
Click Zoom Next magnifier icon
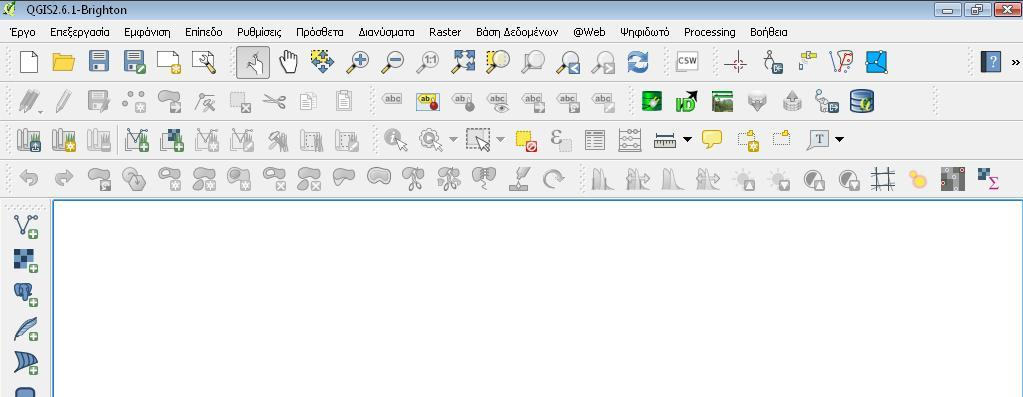(x=603, y=62)
